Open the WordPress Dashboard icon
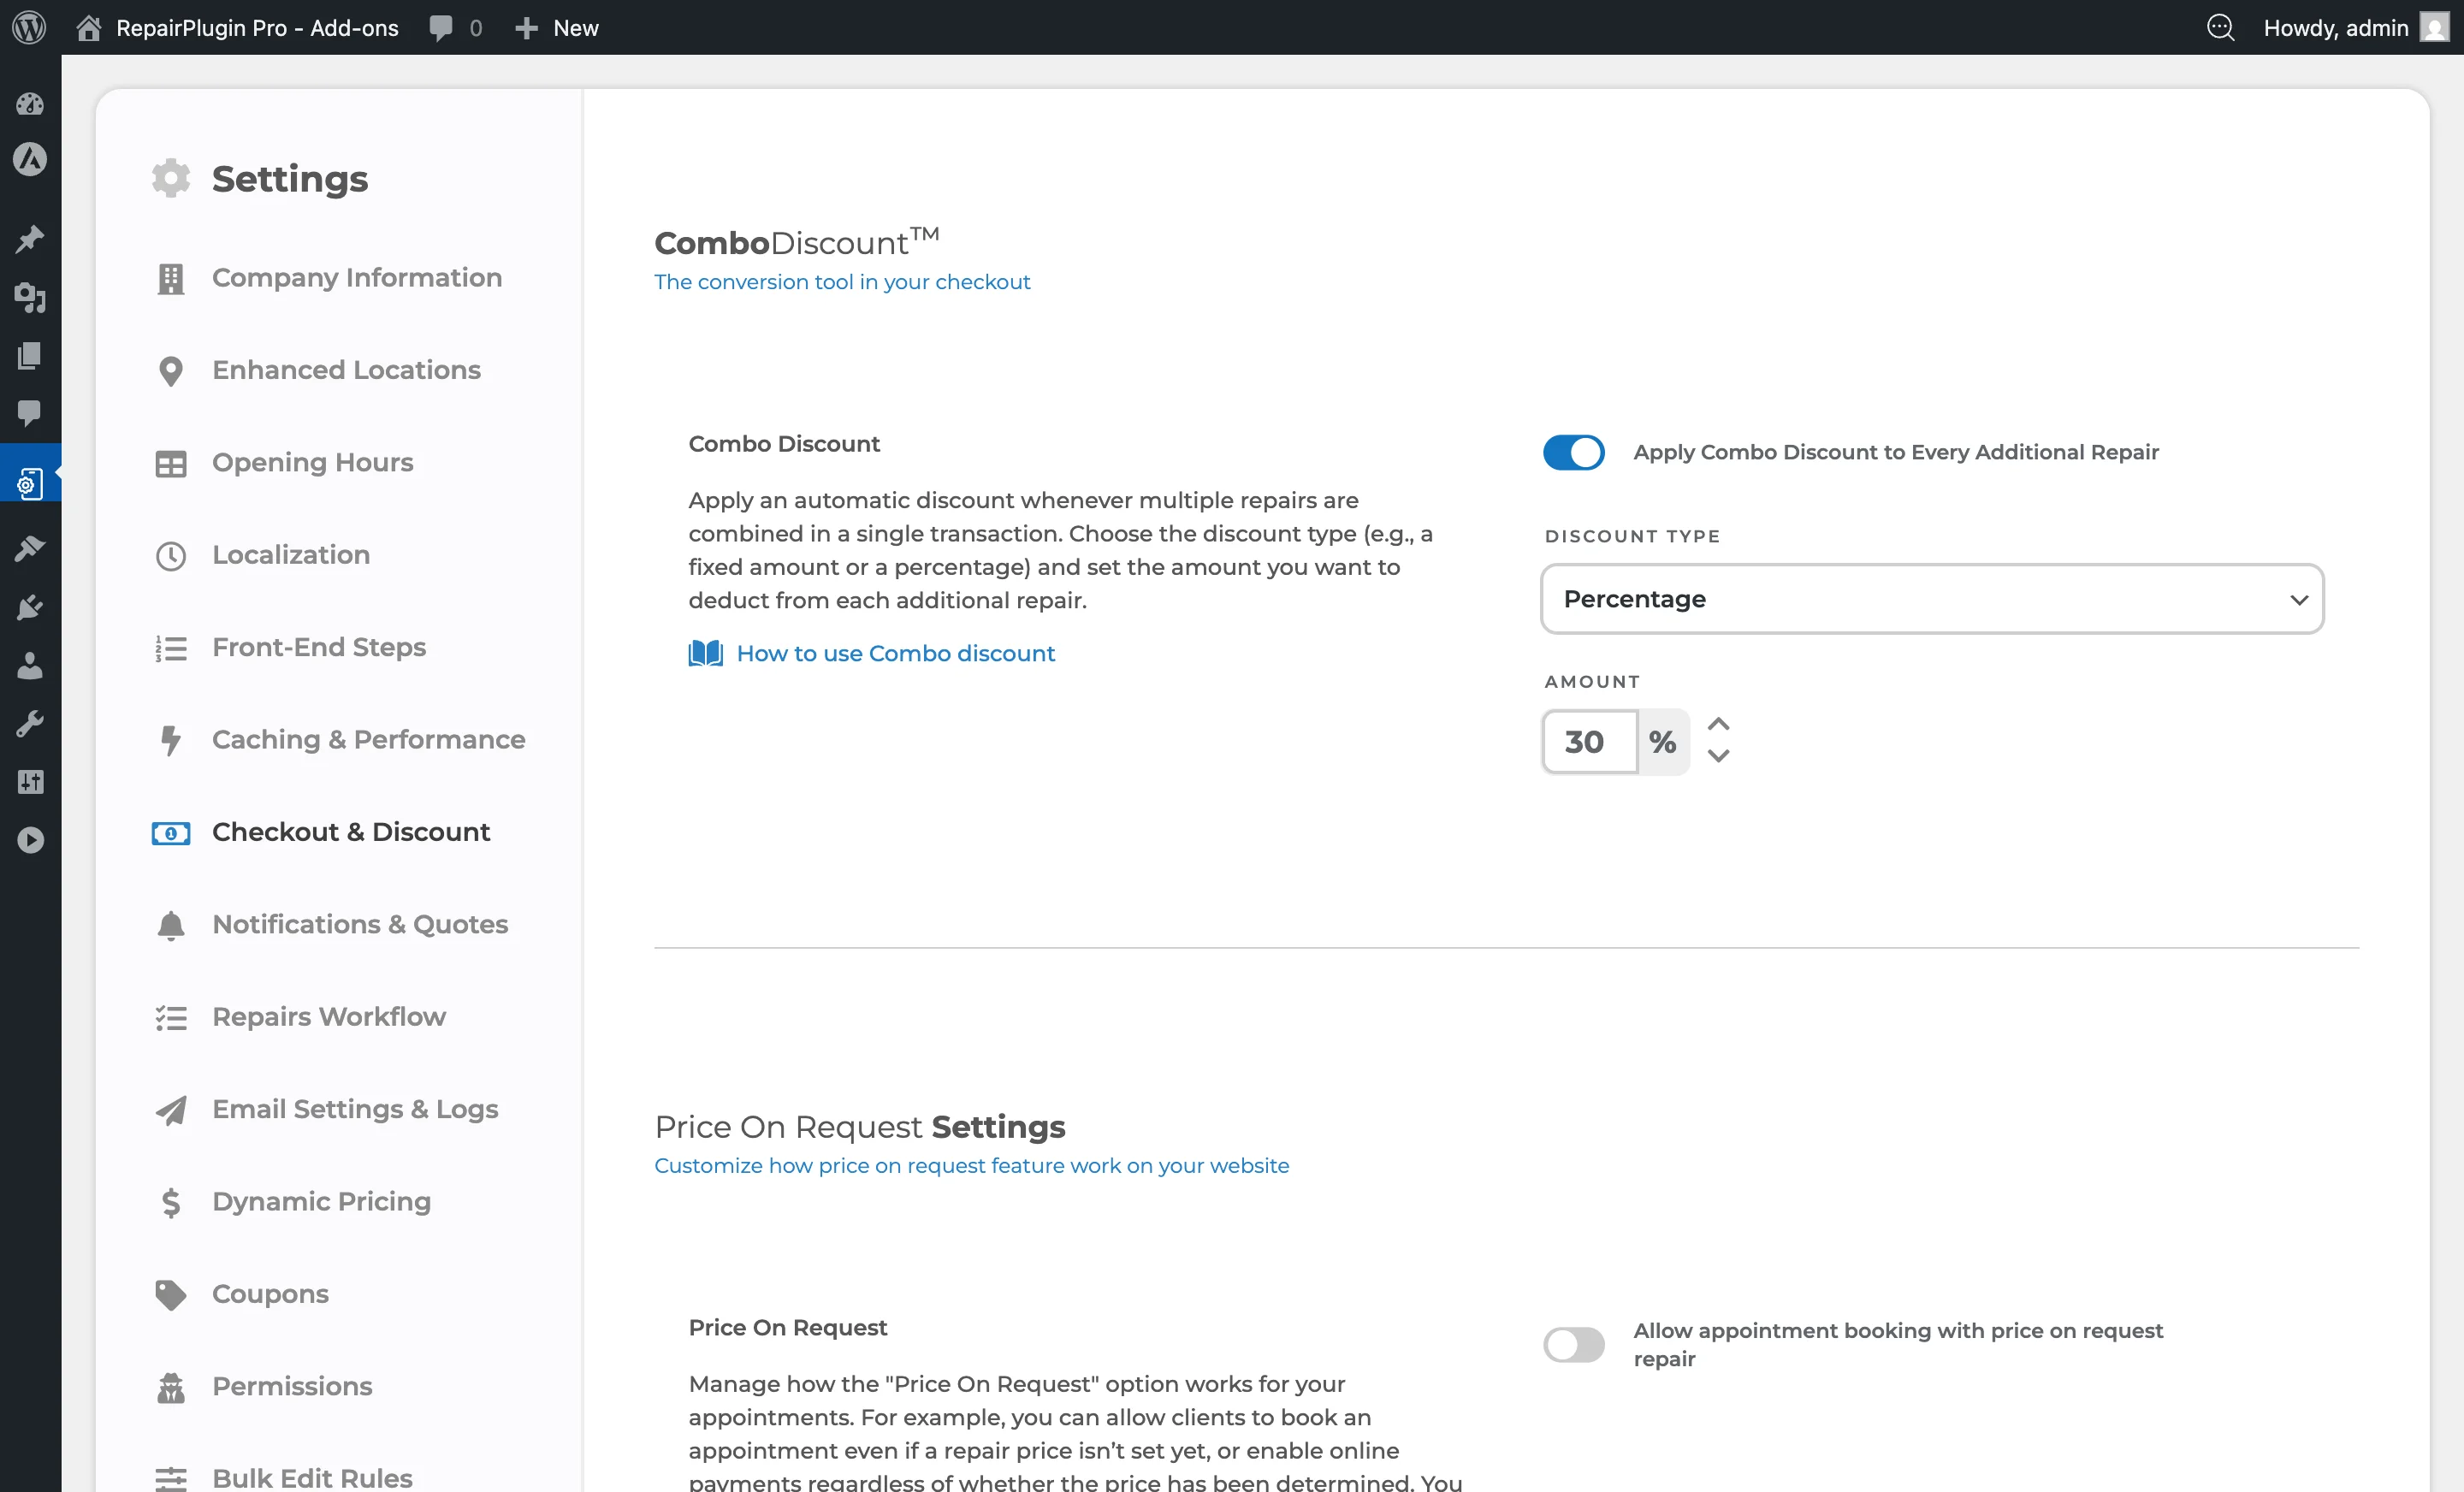 [x=29, y=104]
